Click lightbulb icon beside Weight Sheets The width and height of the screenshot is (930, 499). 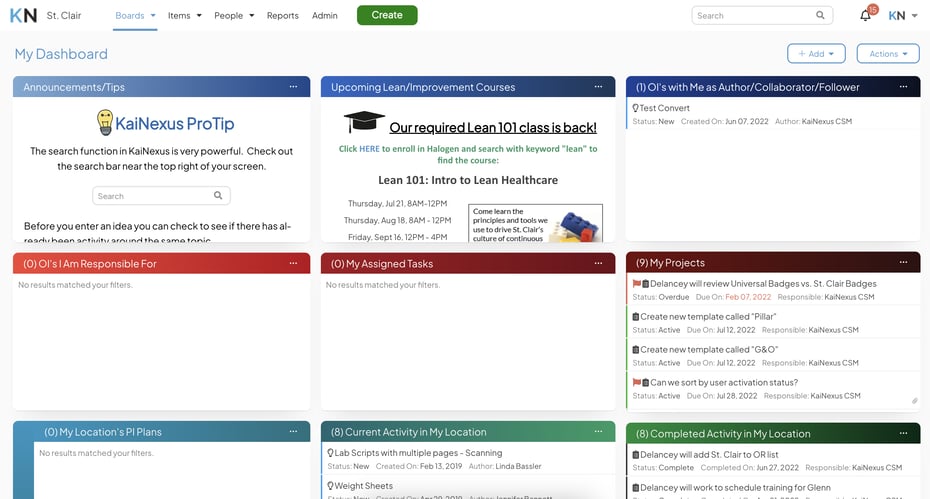click(330, 485)
